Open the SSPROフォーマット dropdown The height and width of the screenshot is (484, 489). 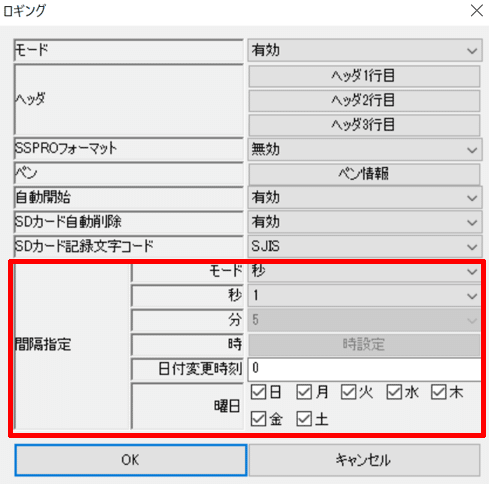(x=365, y=149)
